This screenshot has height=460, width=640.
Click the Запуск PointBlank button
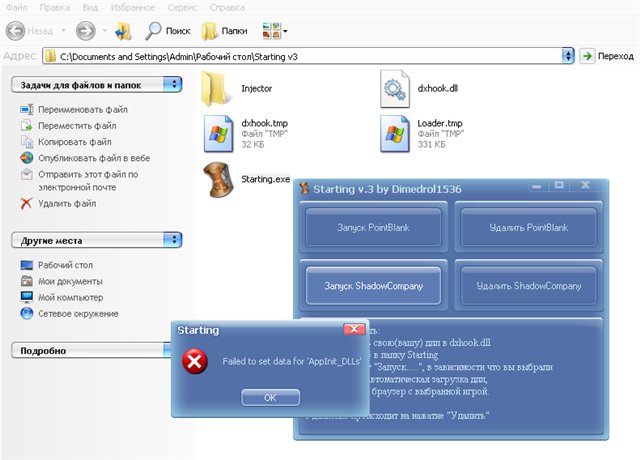click(x=373, y=227)
